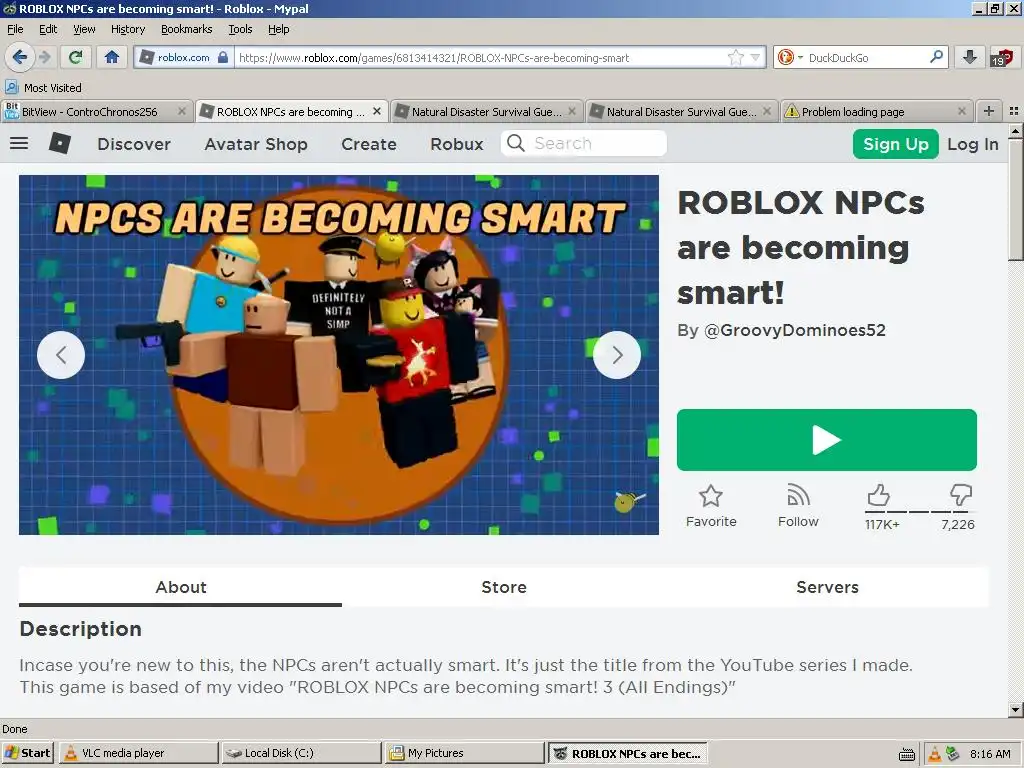Open the DuckDuckGo search engine selector
The image size is (1024, 768).
pyautogui.click(x=789, y=57)
